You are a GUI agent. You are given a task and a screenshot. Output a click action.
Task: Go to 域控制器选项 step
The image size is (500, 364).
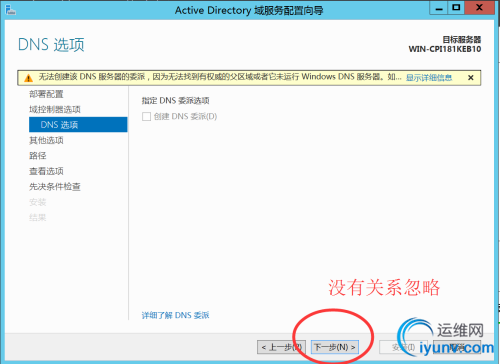point(55,109)
